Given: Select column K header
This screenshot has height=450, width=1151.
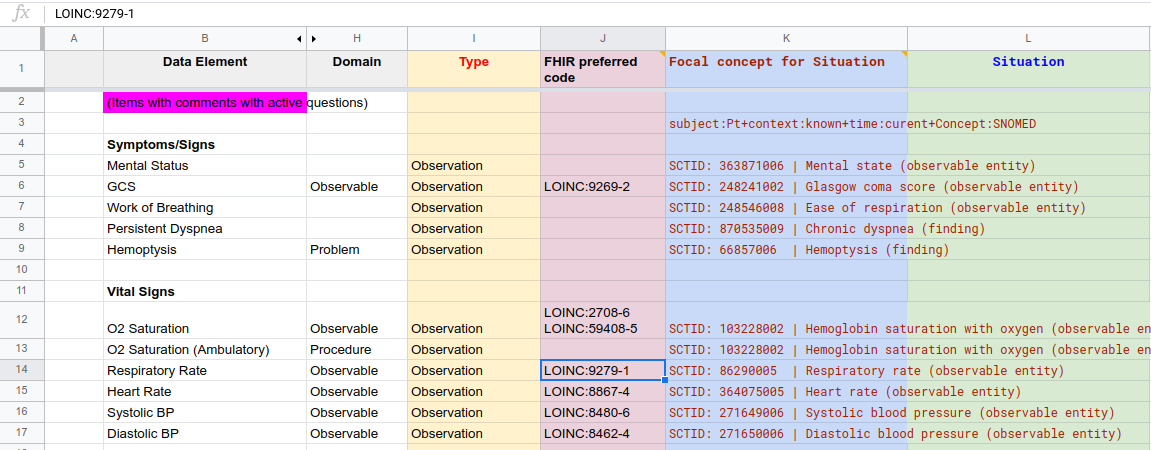Looking at the screenshot, I should click(786, 38).
